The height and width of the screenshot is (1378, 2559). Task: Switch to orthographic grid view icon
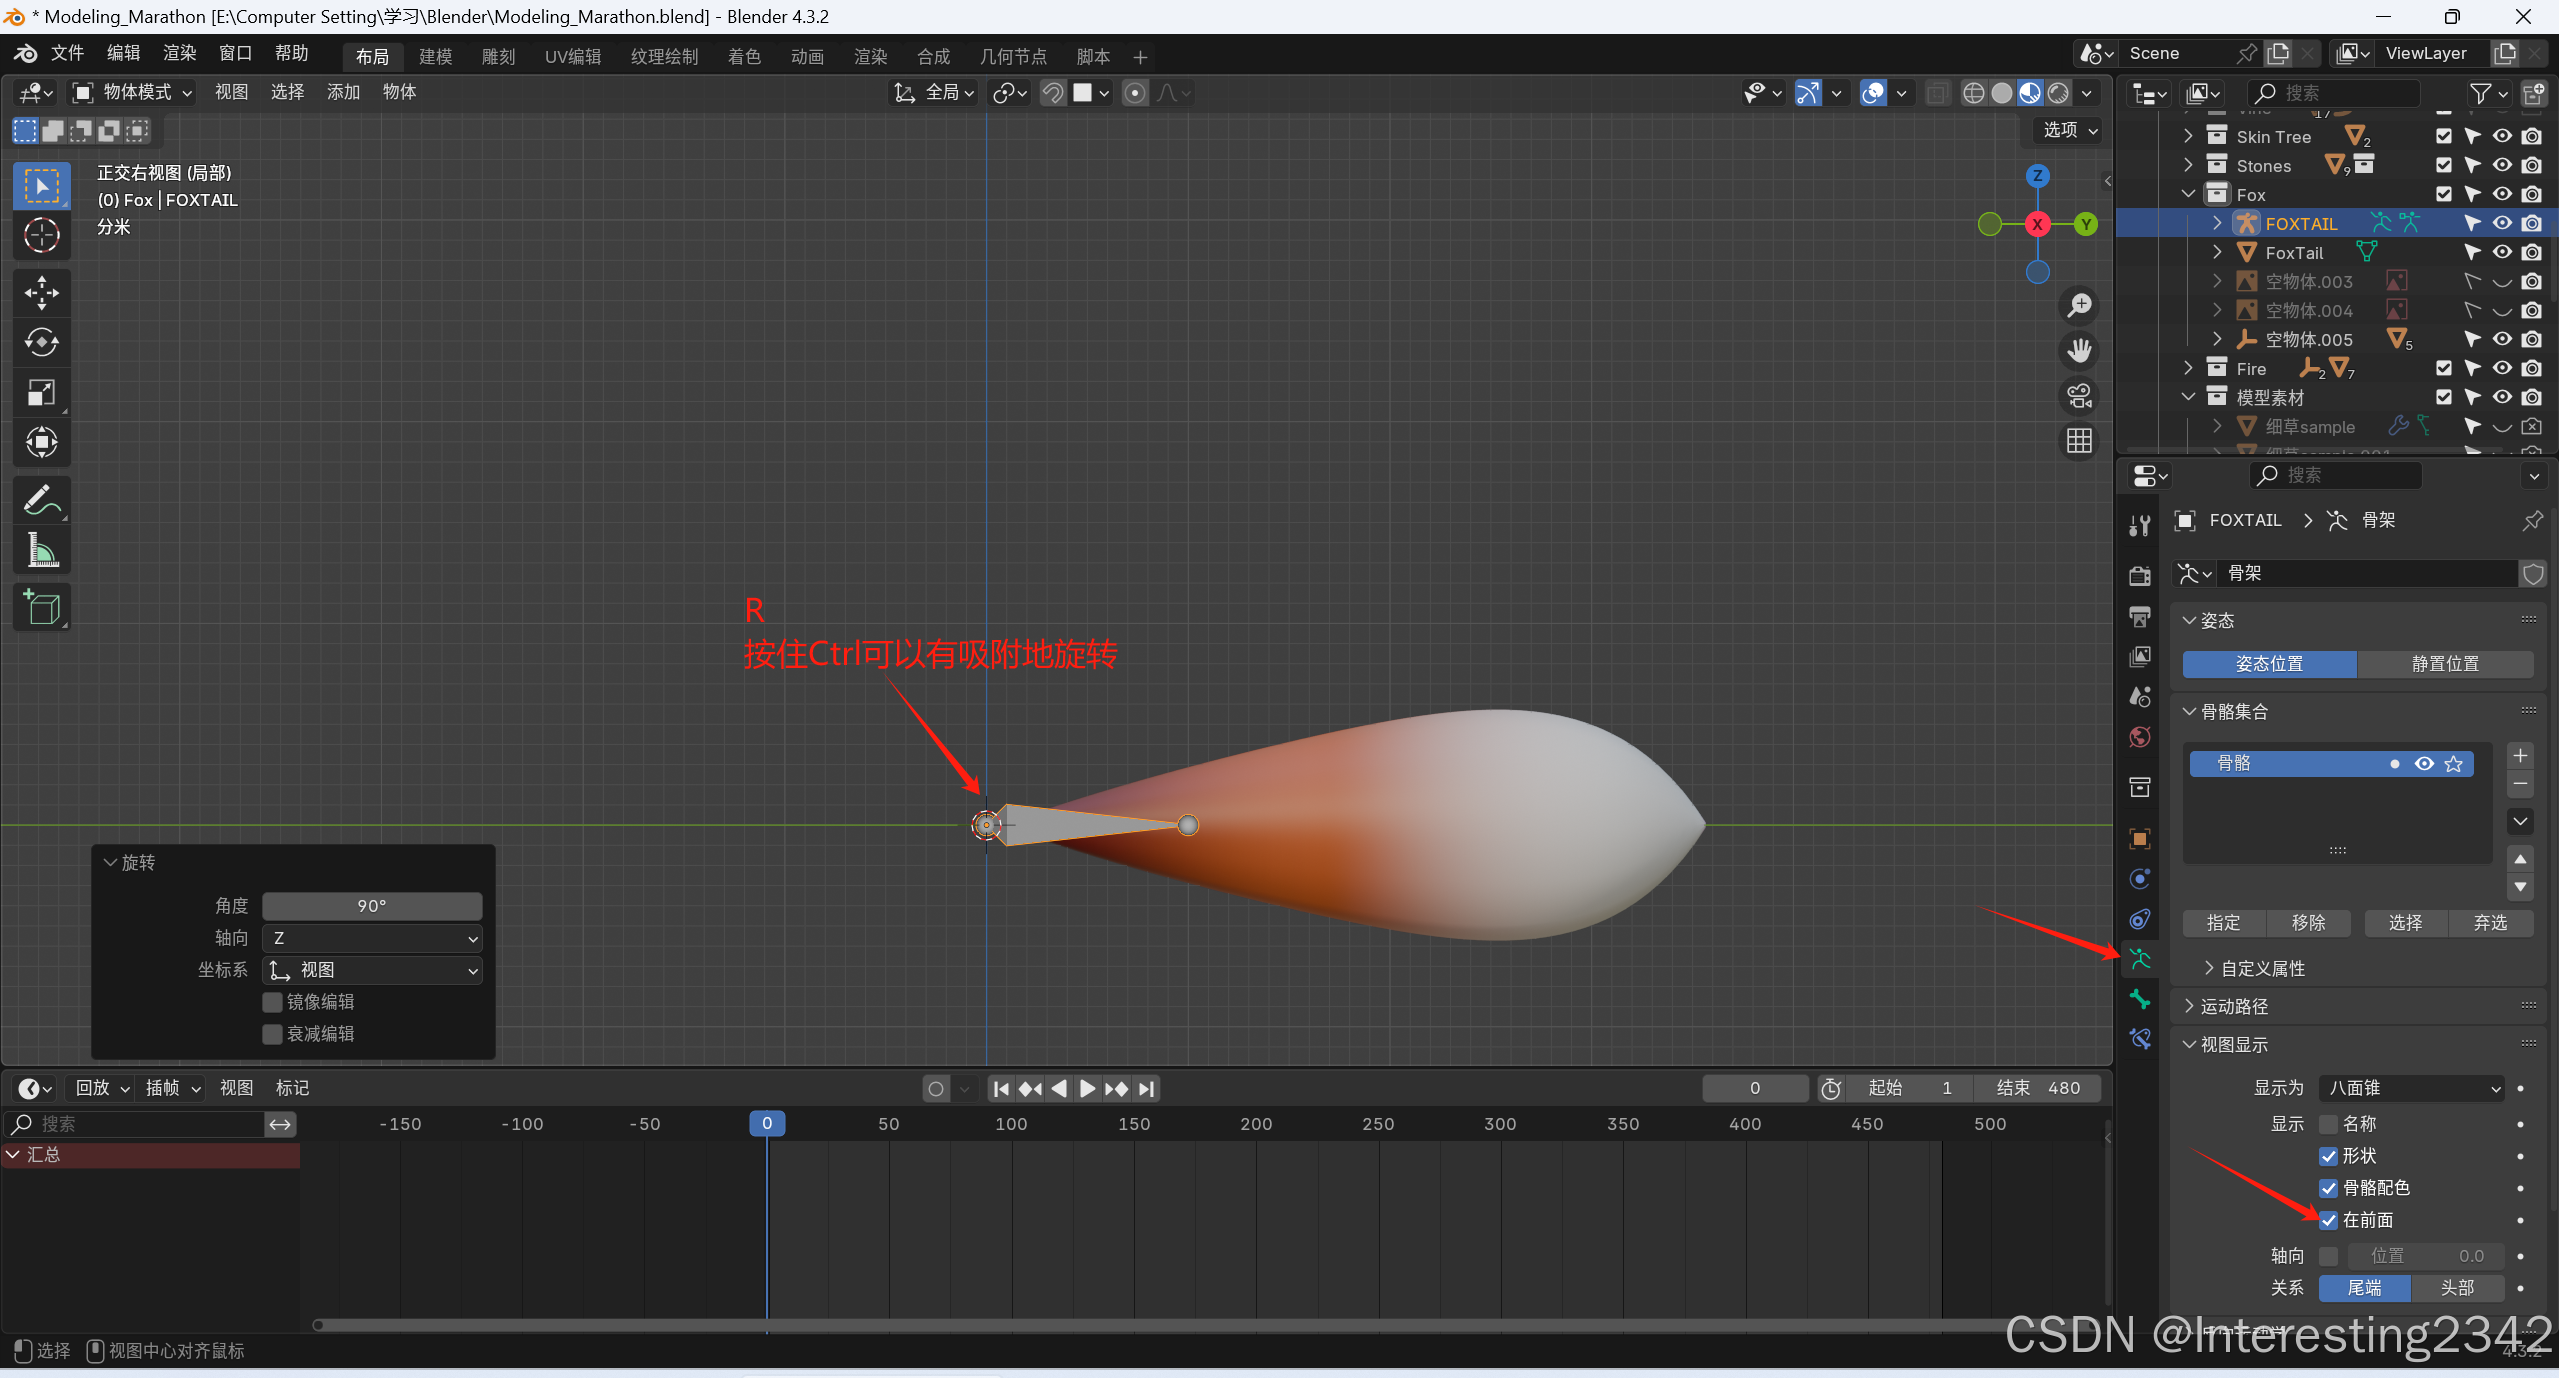pos(2079,441)
